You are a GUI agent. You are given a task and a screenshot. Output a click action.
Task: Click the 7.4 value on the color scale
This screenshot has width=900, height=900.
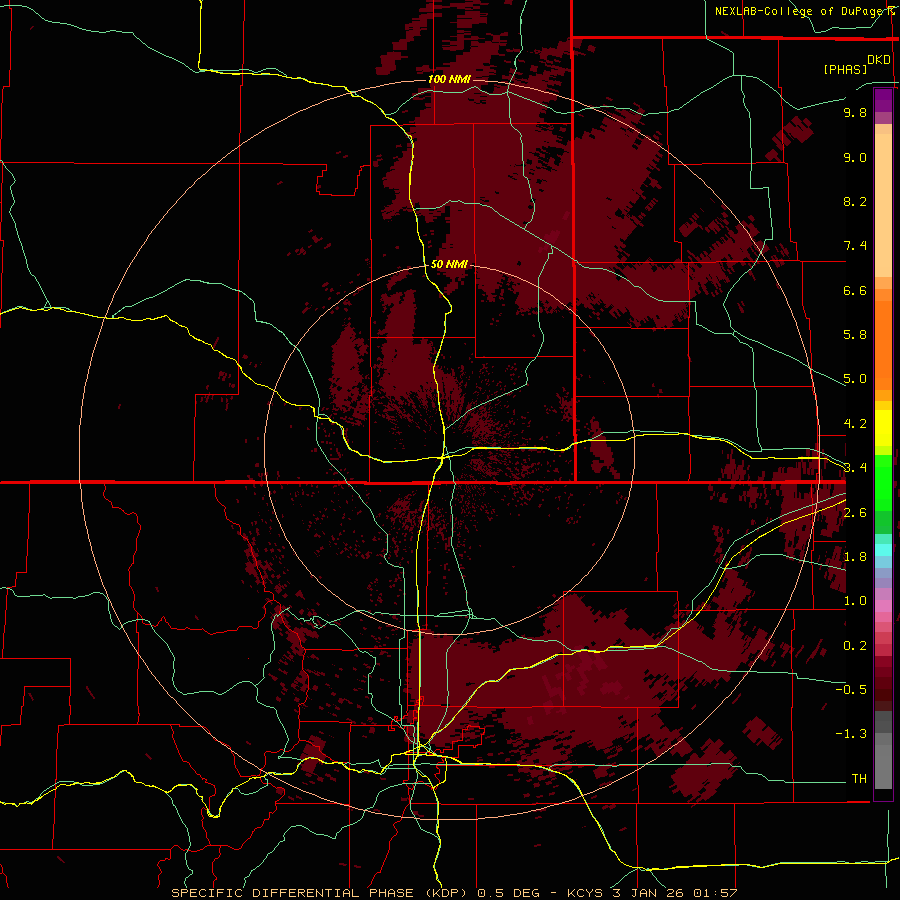point(855,246)
